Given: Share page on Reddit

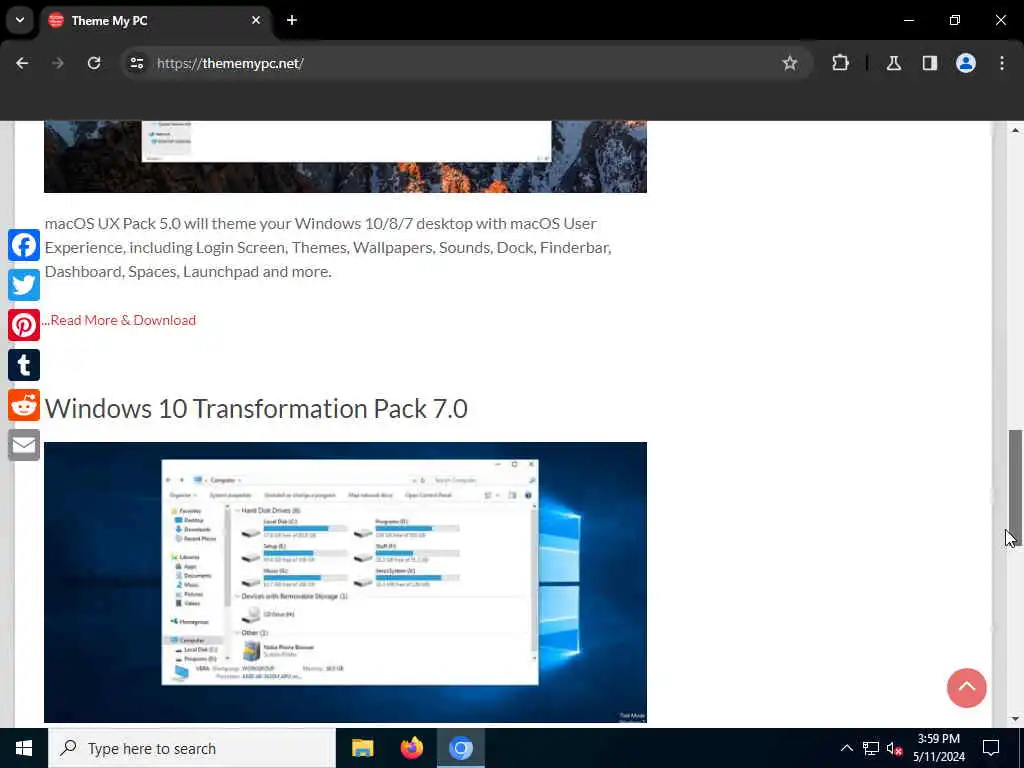Looking at the screenshot, I should point(24,405).
